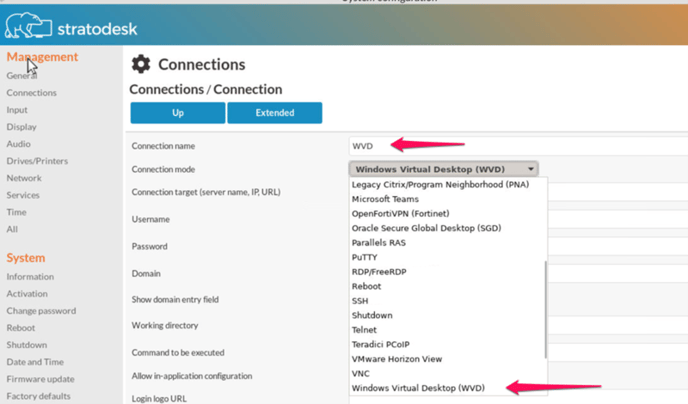Choose VNC connection mode
The image size is (688, 404).
pos(361,374)
